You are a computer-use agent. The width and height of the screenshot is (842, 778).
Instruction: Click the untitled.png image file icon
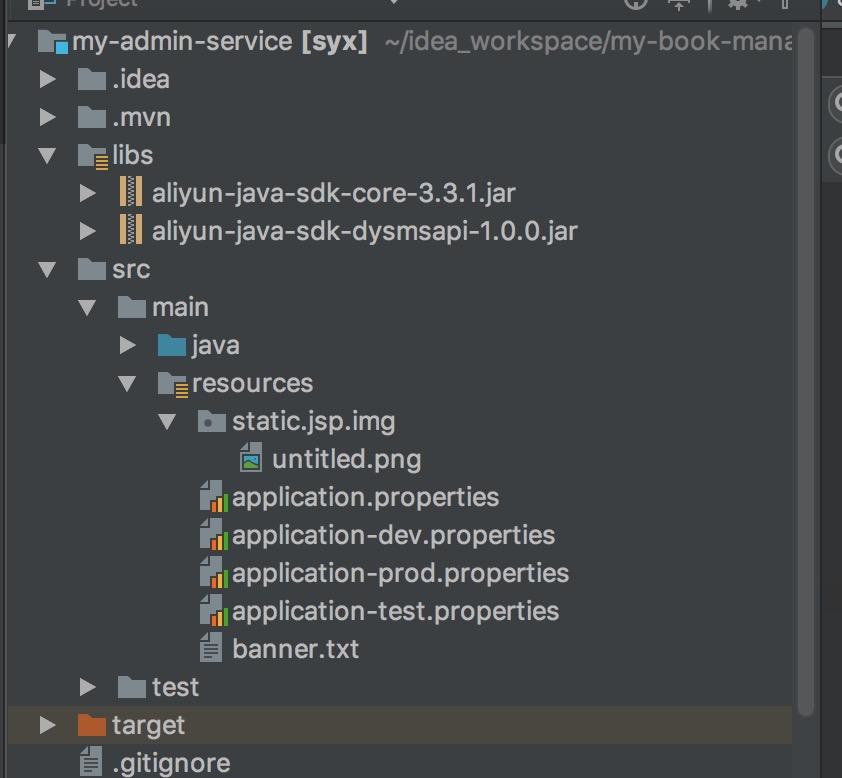tap(251, 459)
